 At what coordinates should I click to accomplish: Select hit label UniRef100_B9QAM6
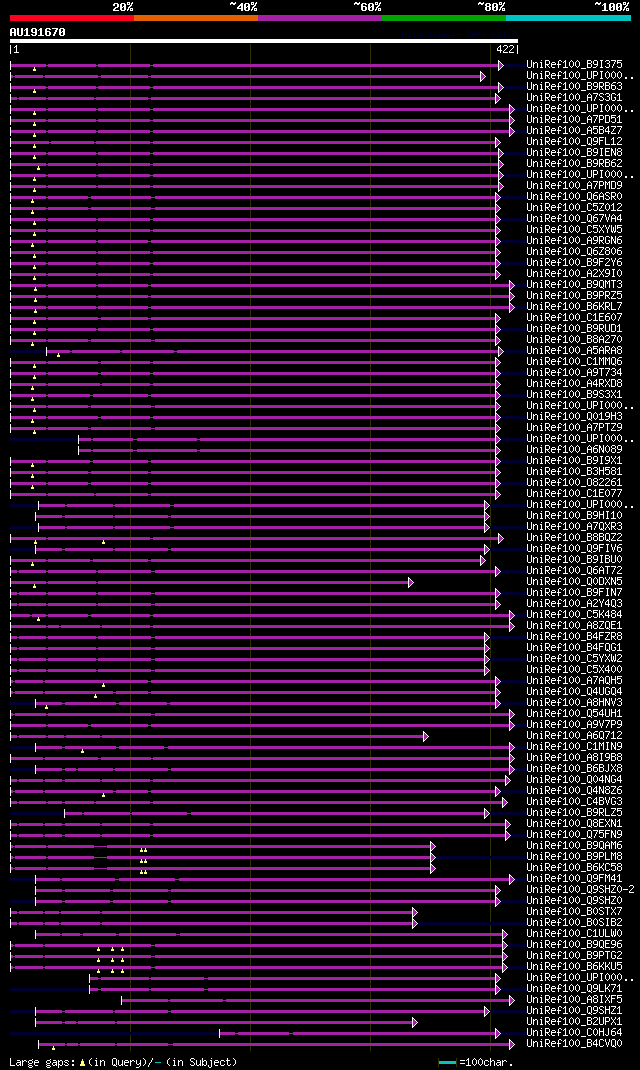click(574, 845)
